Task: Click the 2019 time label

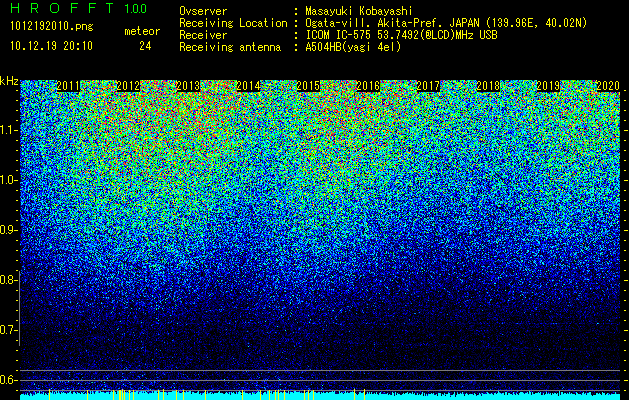Action: tap(548, 86)
